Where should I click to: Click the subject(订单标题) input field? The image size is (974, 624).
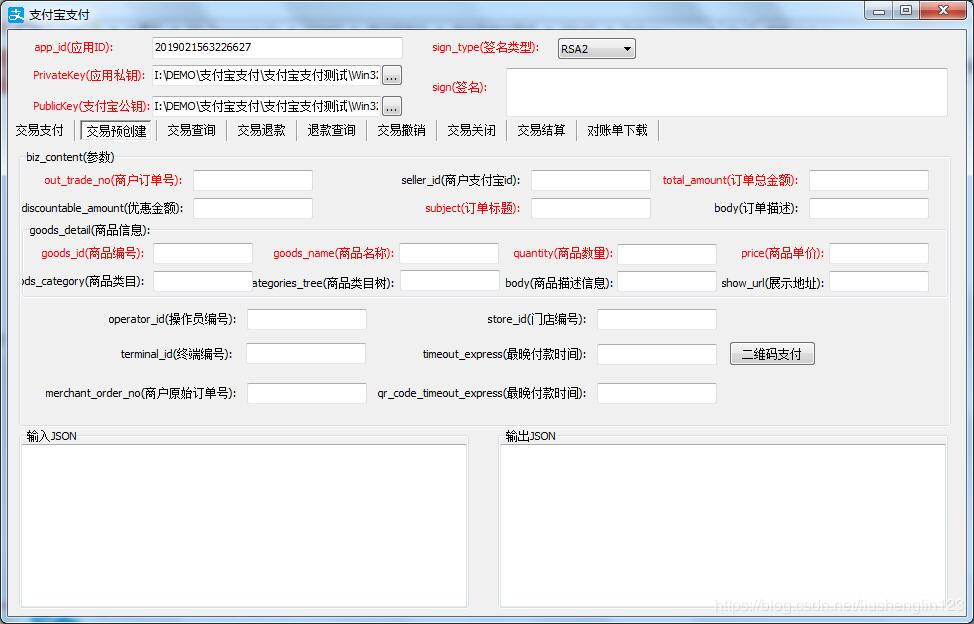coord(591,209)
